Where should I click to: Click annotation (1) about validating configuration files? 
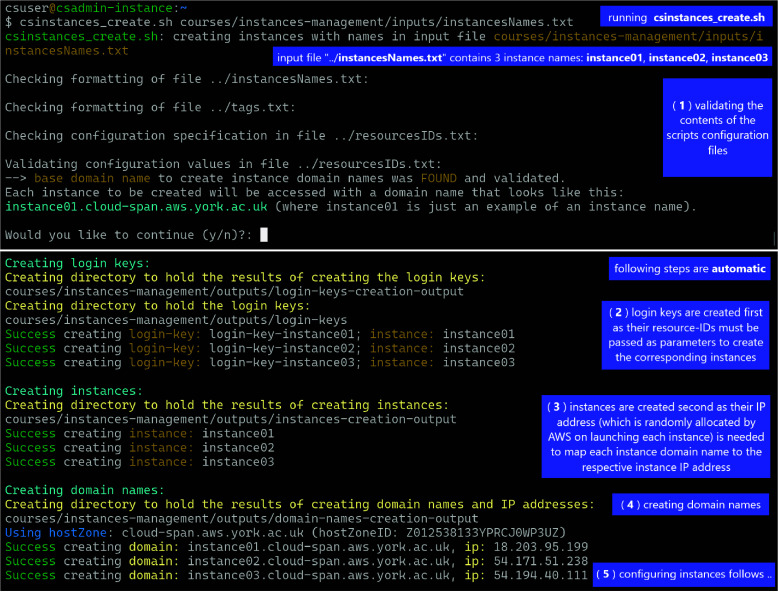(x=716, y=128)
